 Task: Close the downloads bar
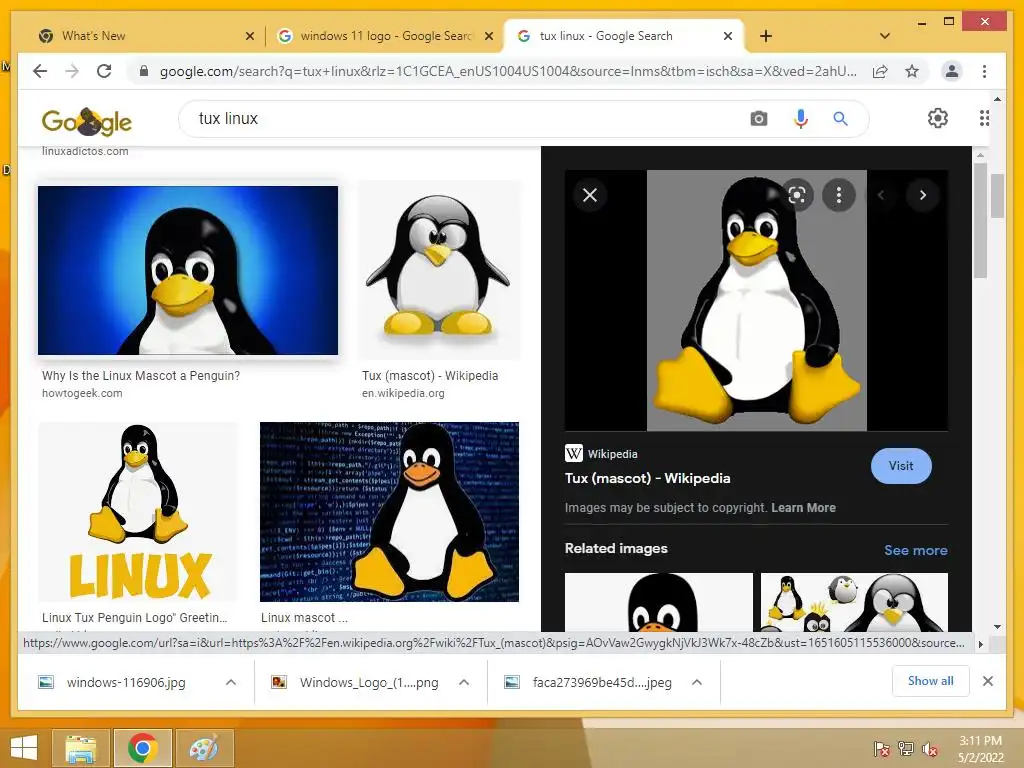pyautogui.click(x=988, y=681)
